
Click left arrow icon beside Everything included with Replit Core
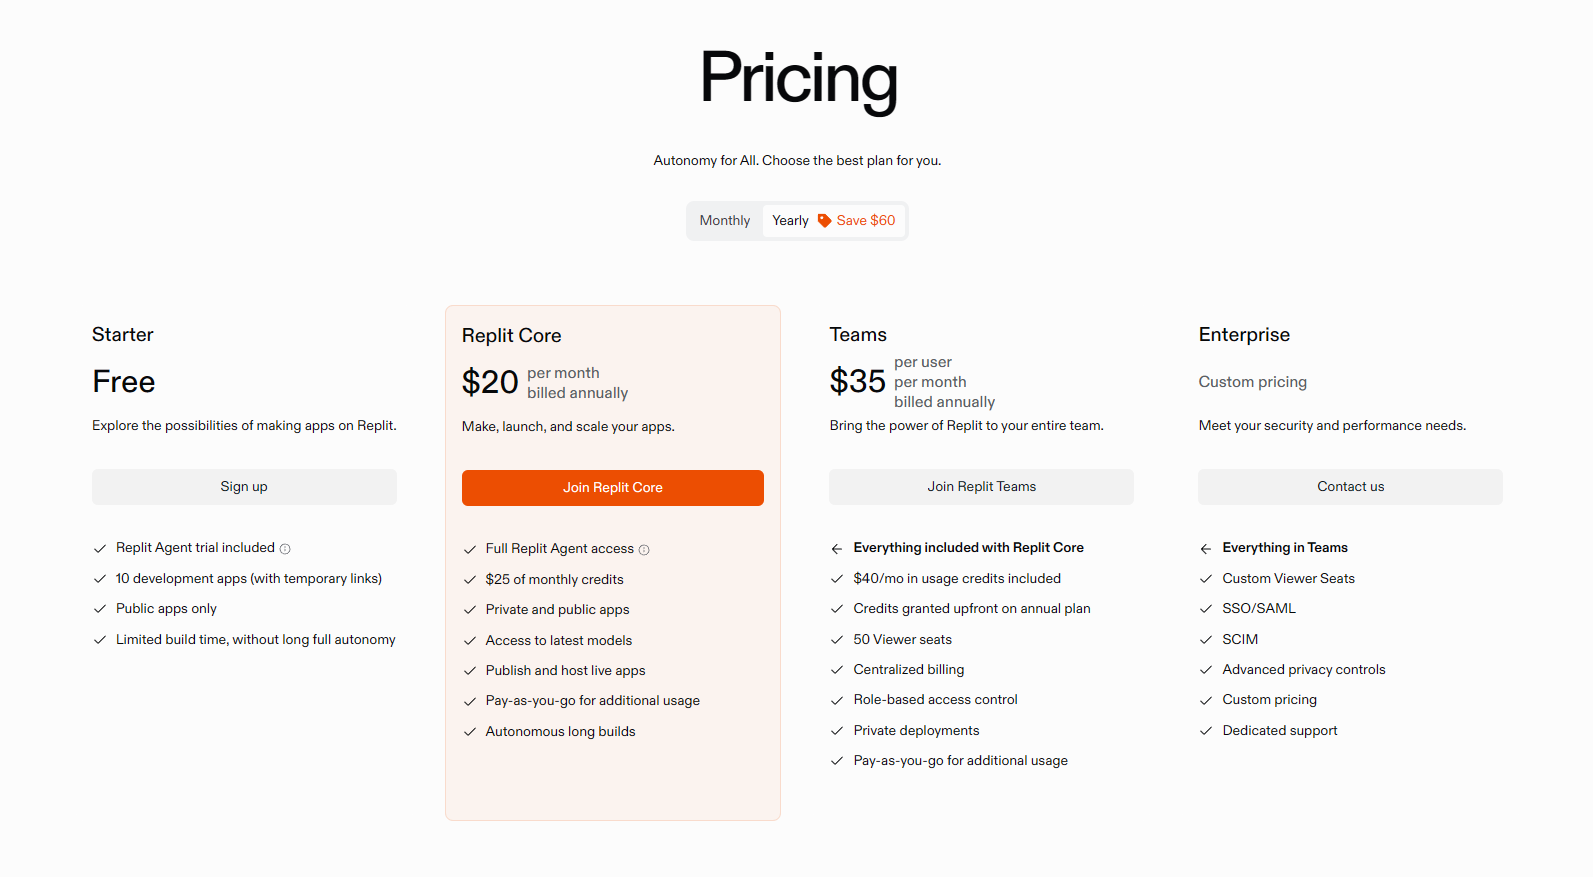pyautogui.click(x=837, y=548)
